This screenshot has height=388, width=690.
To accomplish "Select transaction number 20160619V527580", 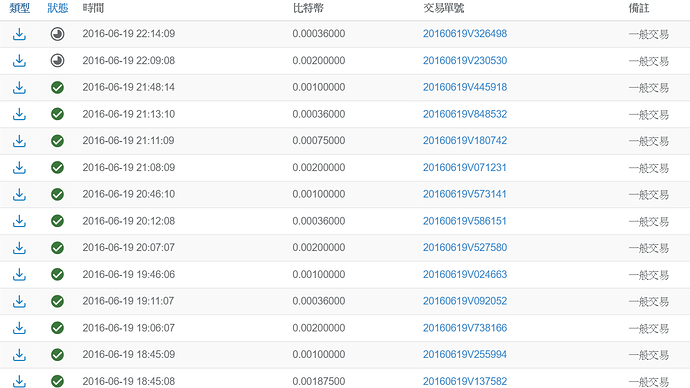I will click(x=465, y=248).
